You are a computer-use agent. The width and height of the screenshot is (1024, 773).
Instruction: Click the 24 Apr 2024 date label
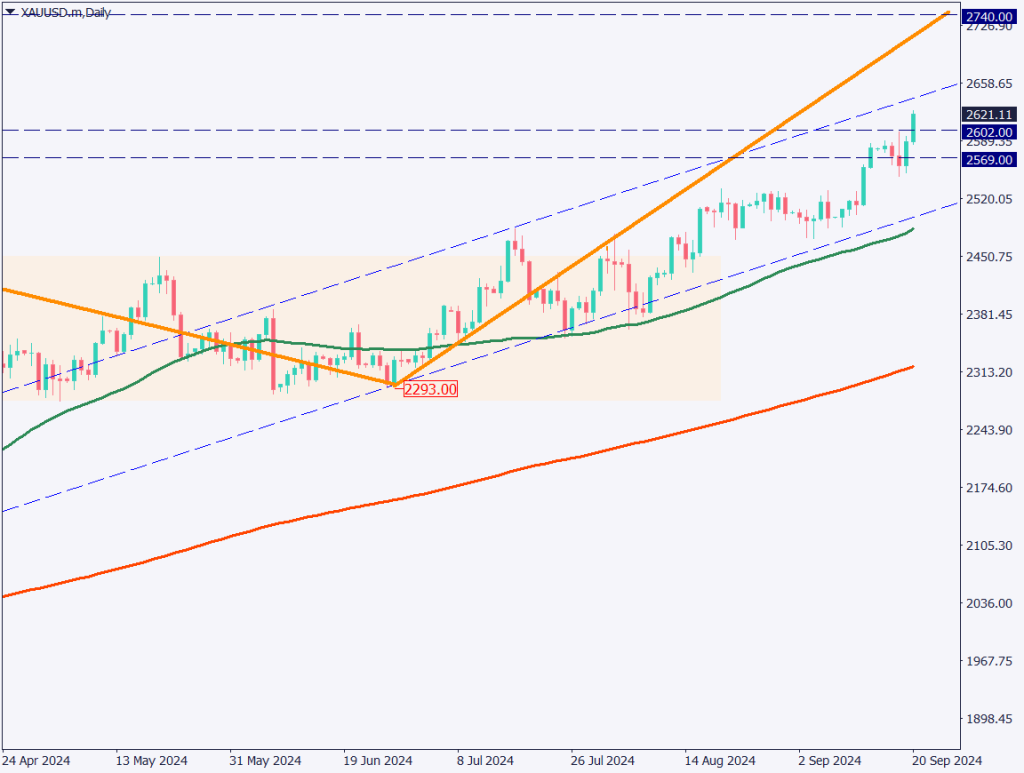coord(36,758)
